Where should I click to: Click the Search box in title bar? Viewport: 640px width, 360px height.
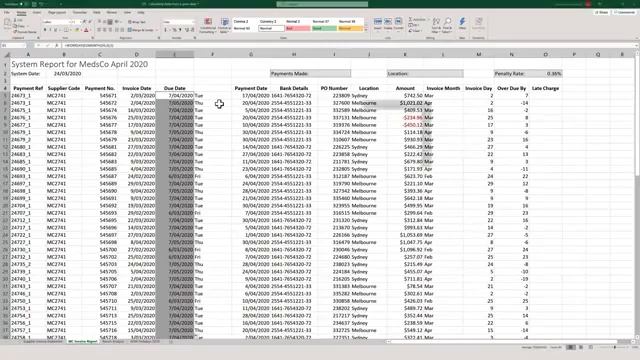pos(322,4)
